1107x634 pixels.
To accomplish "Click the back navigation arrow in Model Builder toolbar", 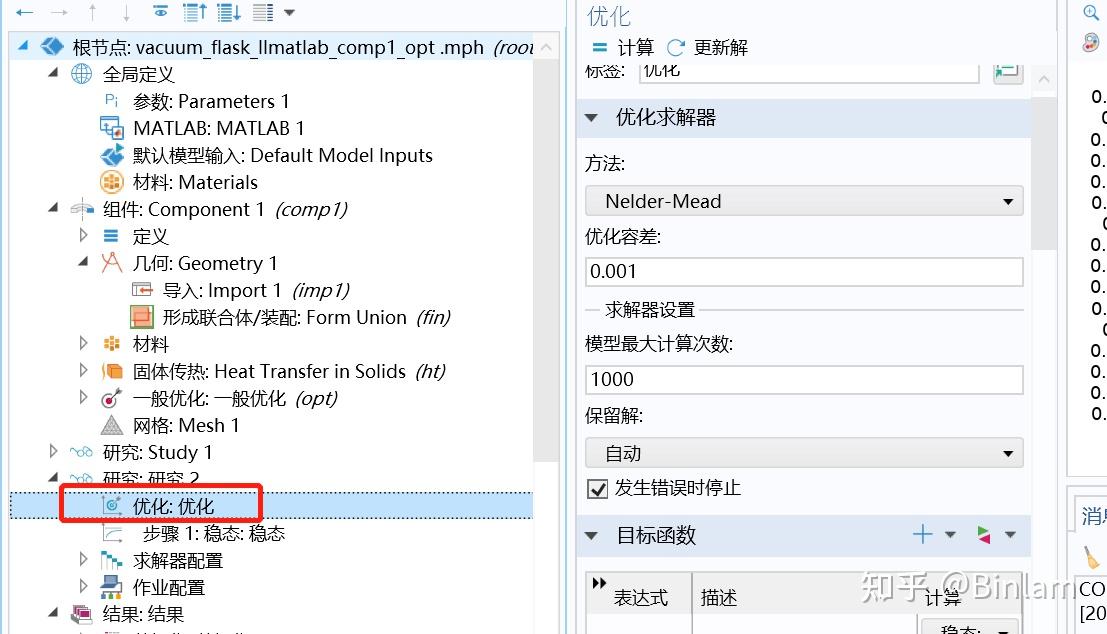I will [26, 13].
